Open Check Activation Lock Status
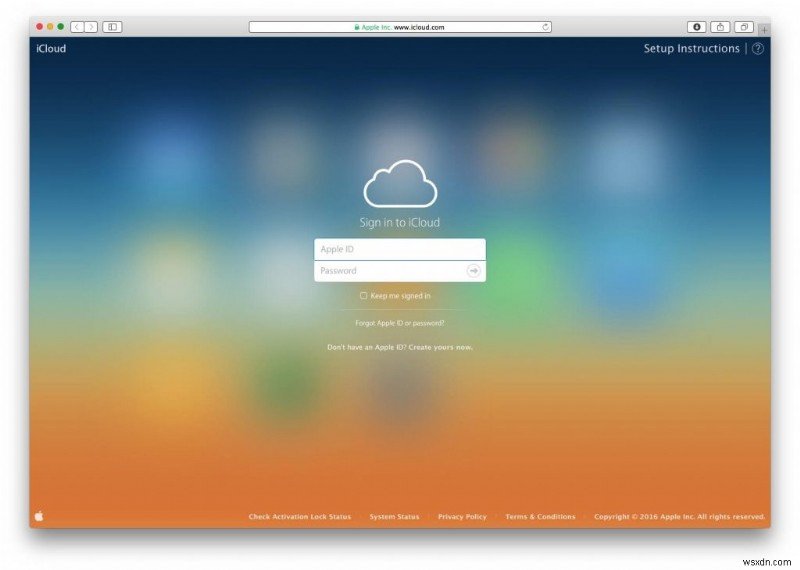This screenshot has width=800, height=570. click(300, 516)
